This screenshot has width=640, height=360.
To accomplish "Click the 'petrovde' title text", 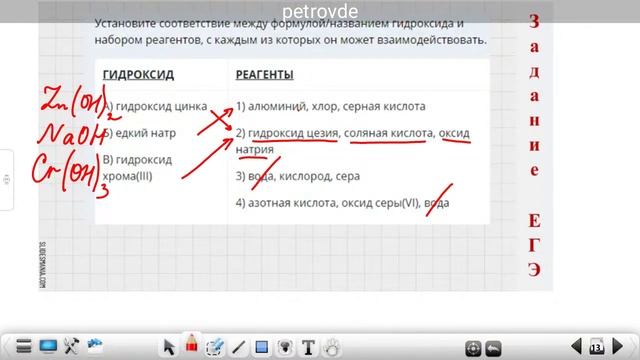I will click(320, 11).
